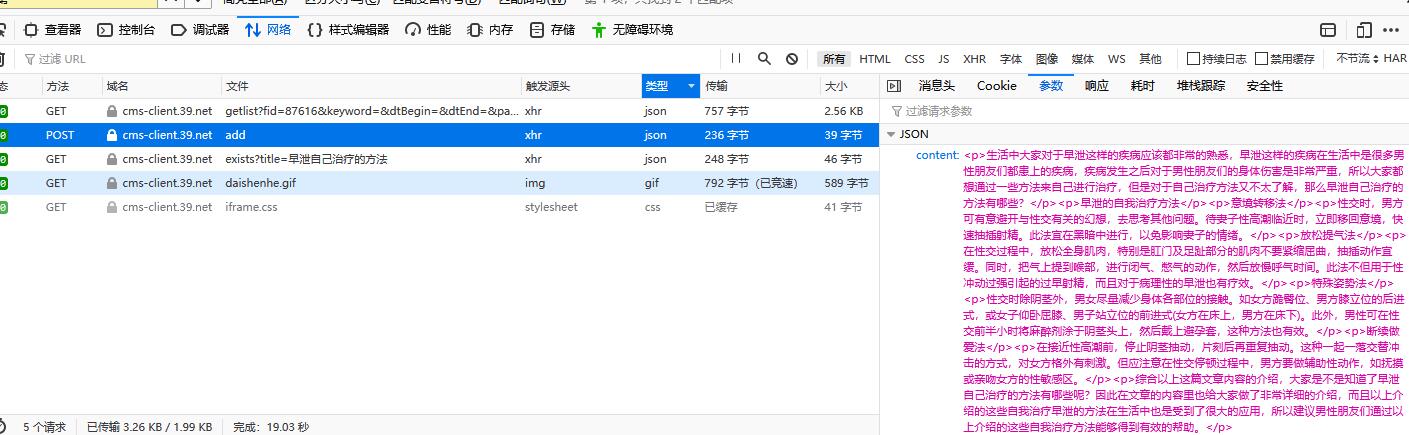This screenshot has height=435, width=1409.
Task: Open the 内存 (Memory) panel
Action: (x=490, y=30)
